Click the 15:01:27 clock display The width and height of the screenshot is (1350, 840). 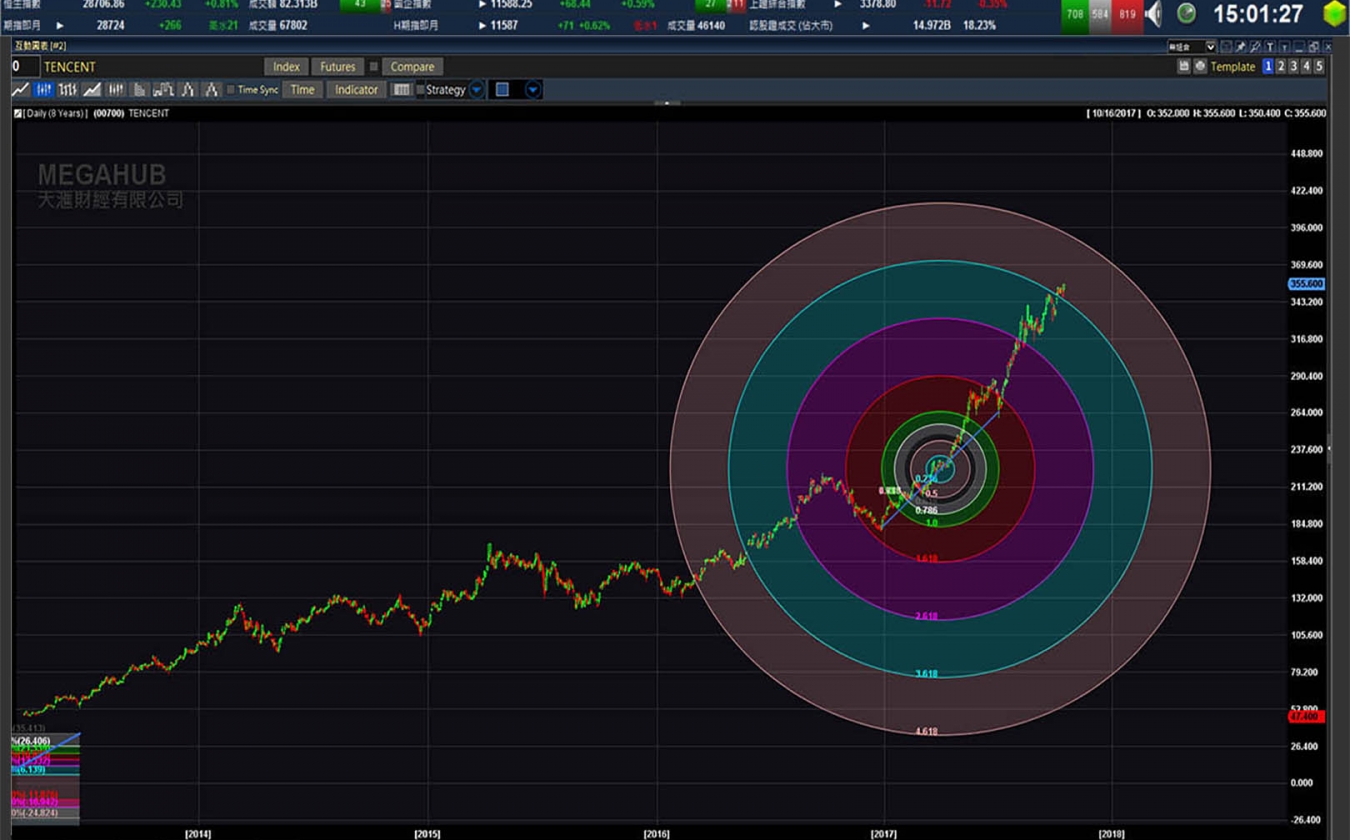click(1258, 14)
